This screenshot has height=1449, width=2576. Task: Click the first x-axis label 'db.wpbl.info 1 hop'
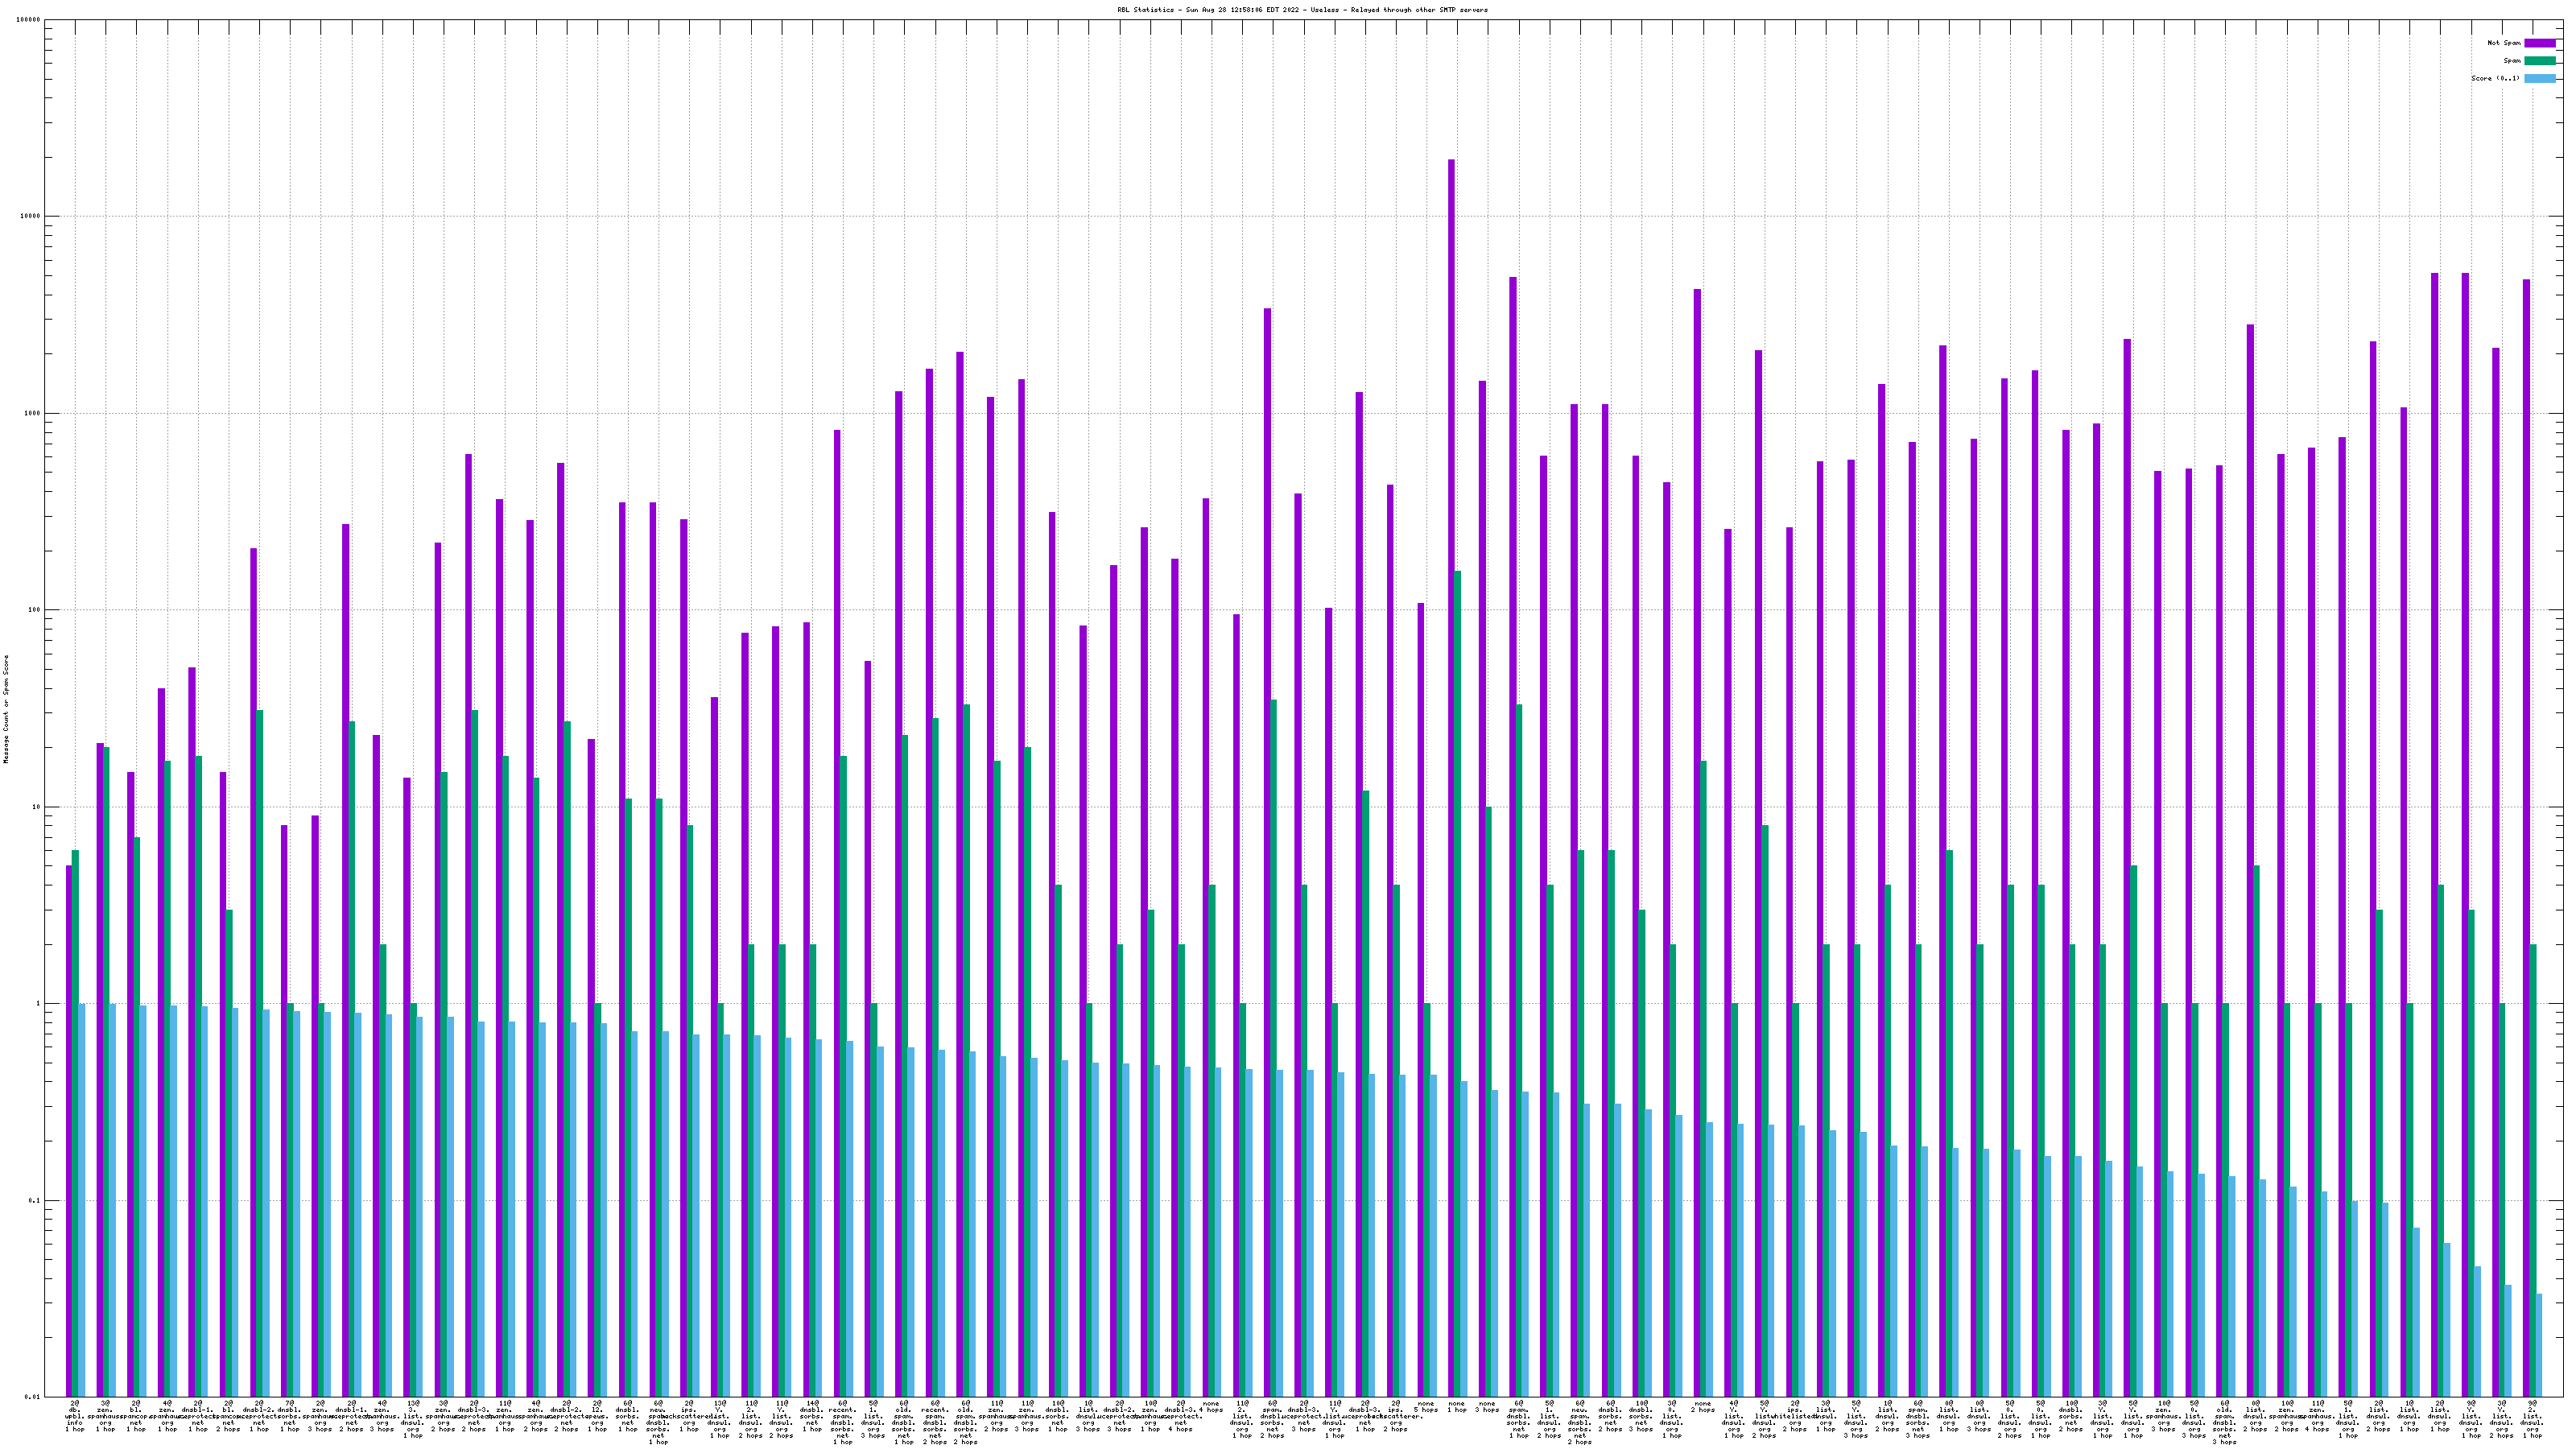[75, 1416]
